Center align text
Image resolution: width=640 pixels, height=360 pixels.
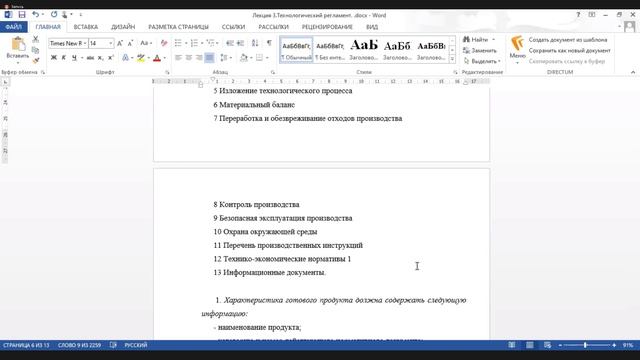coord(189,58)
